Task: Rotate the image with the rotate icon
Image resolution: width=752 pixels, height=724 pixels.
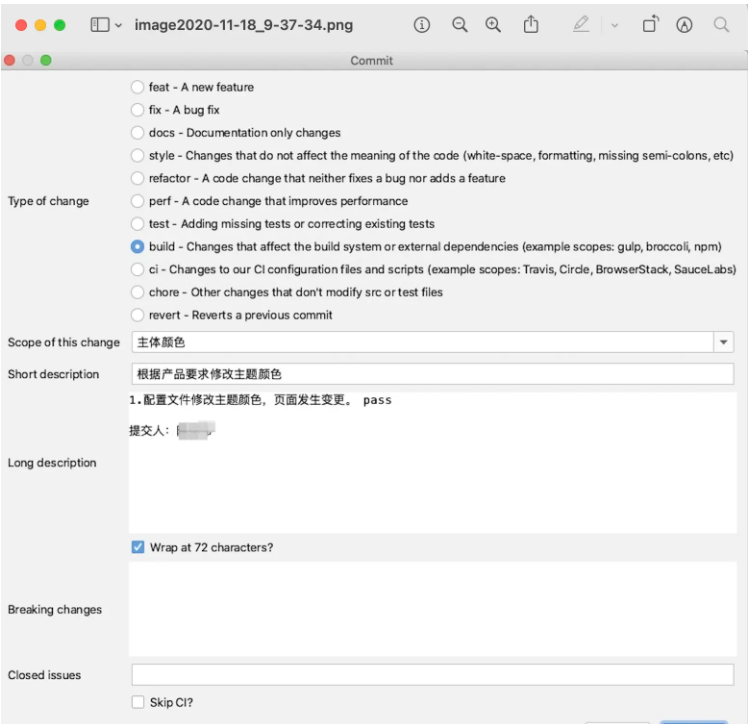Action: coord(650,24)
